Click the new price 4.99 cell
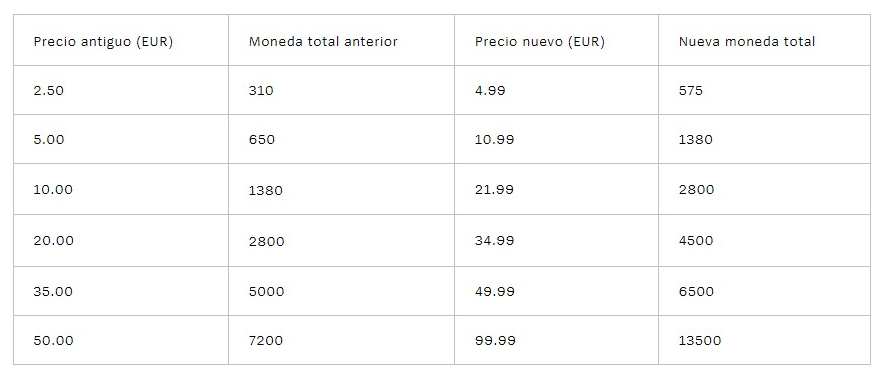This screenshot has width=883, height=378. [x=556, y=90]
